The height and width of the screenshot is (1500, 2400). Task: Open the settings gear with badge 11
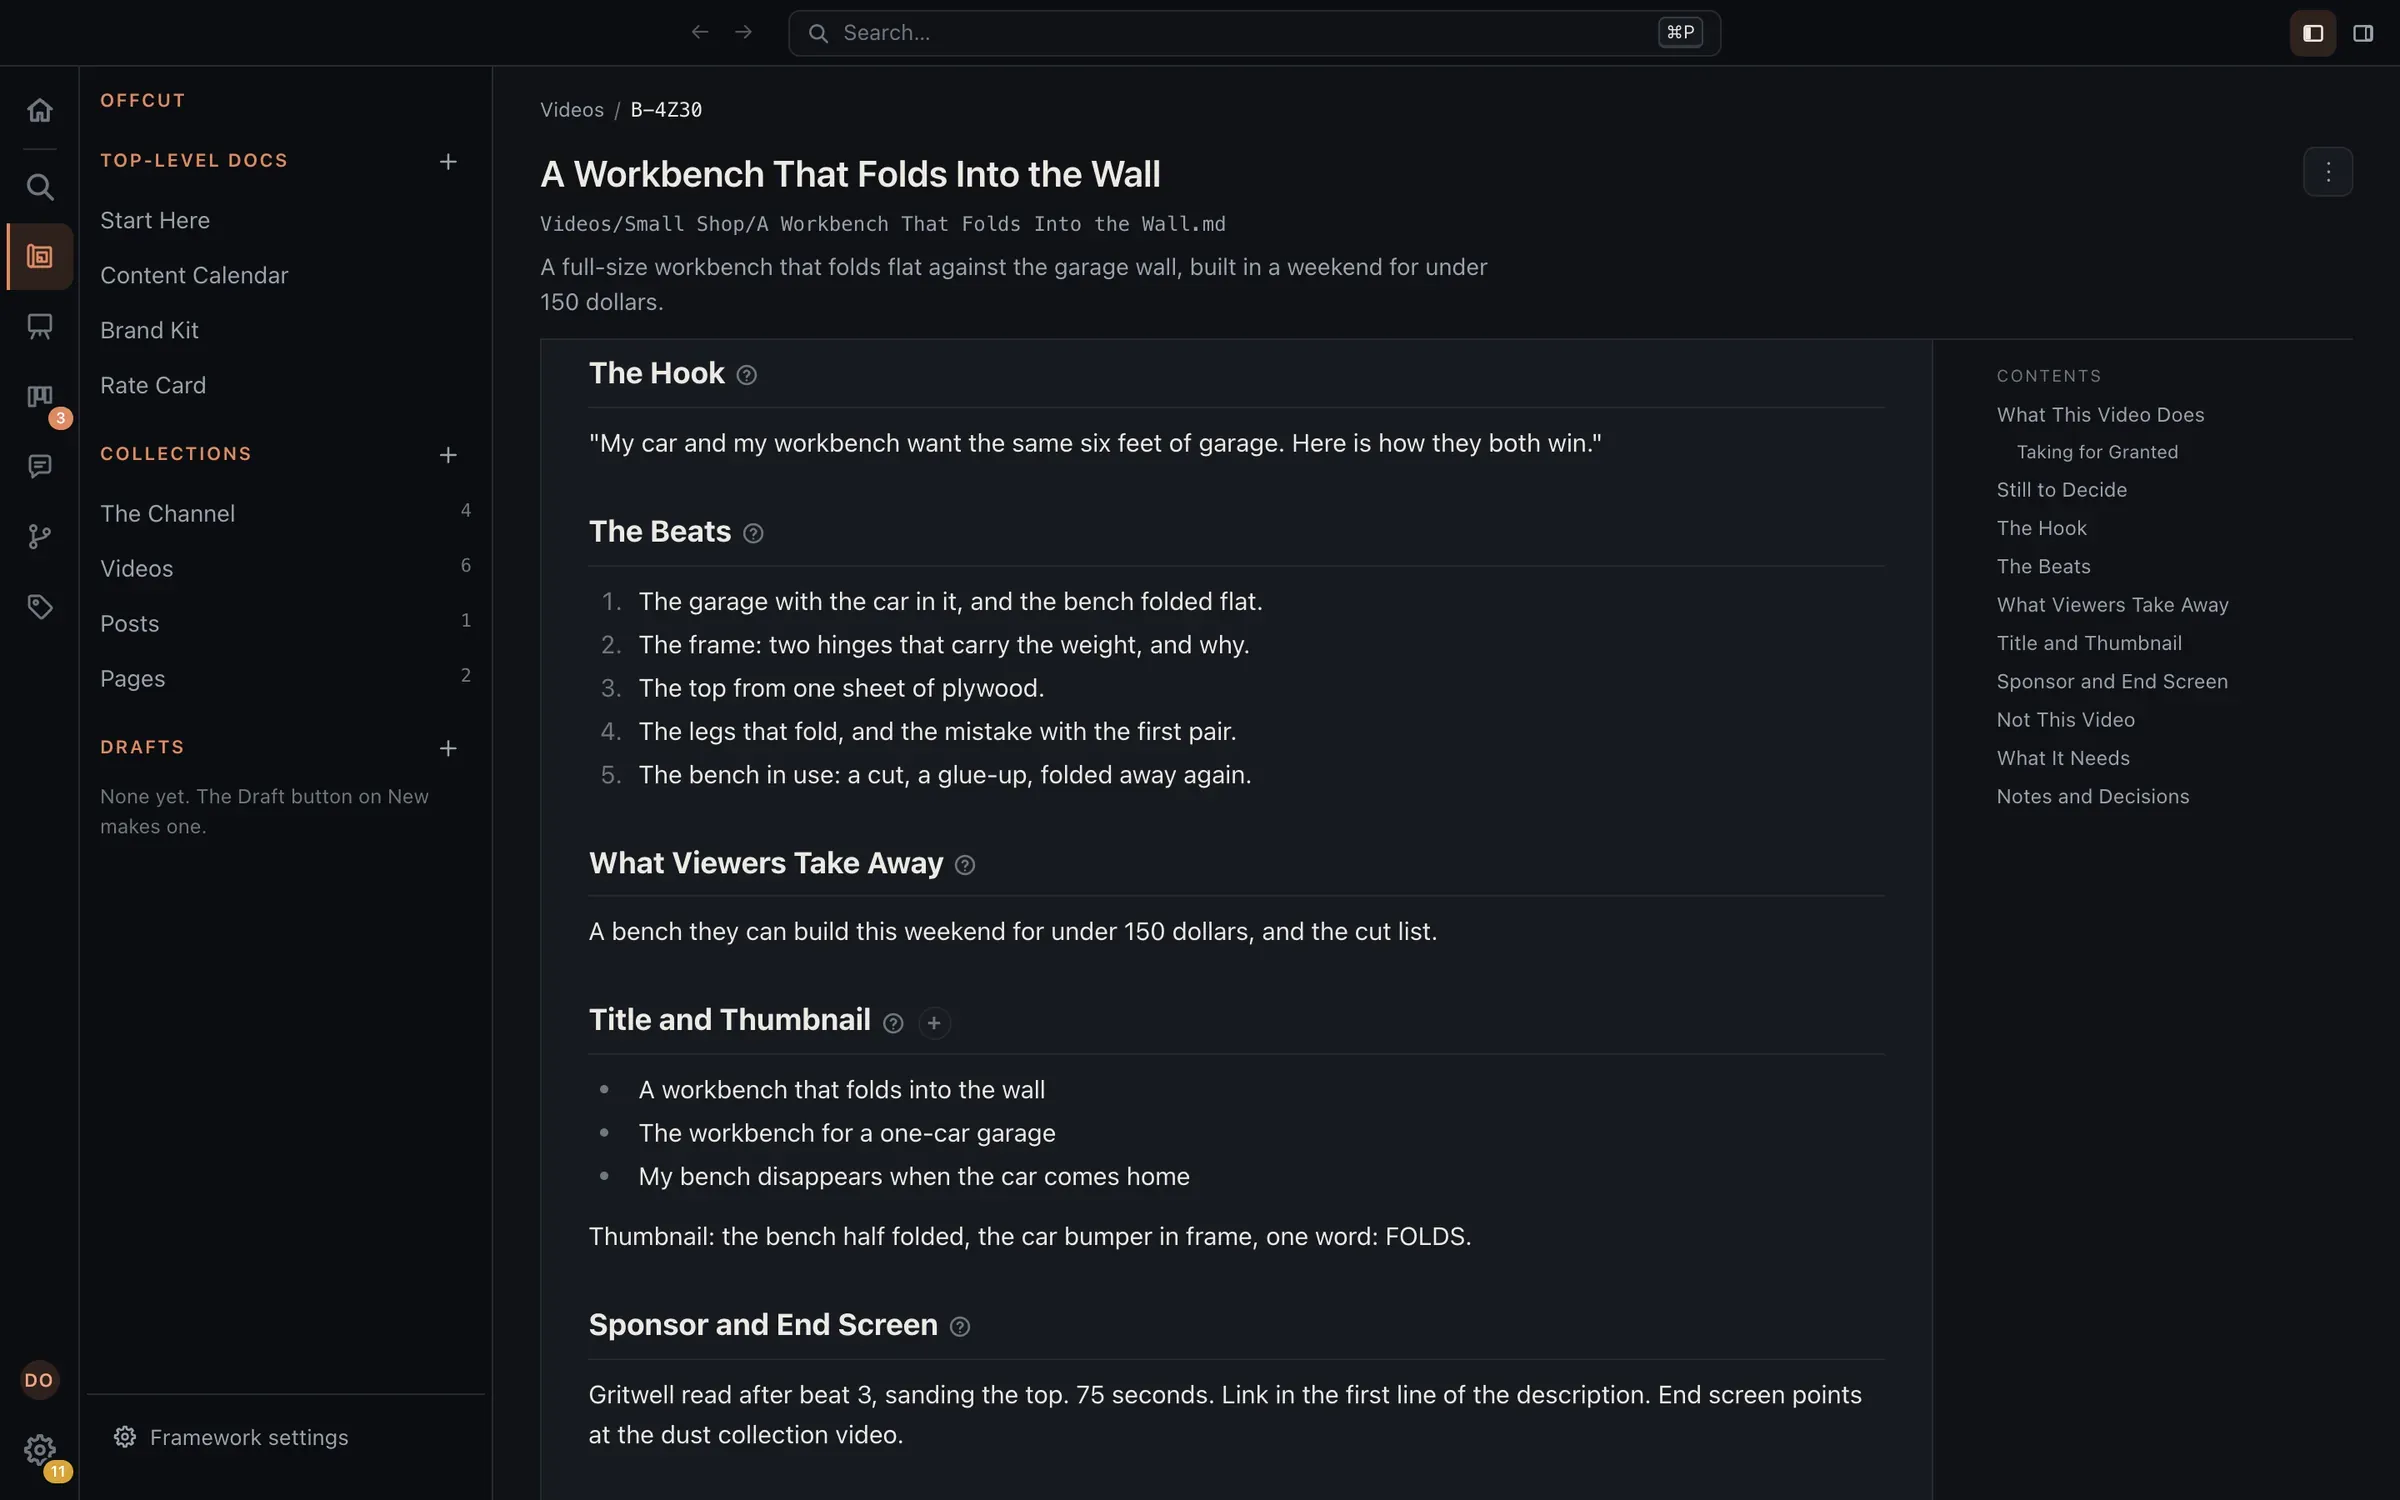[x=39, y=1449]
